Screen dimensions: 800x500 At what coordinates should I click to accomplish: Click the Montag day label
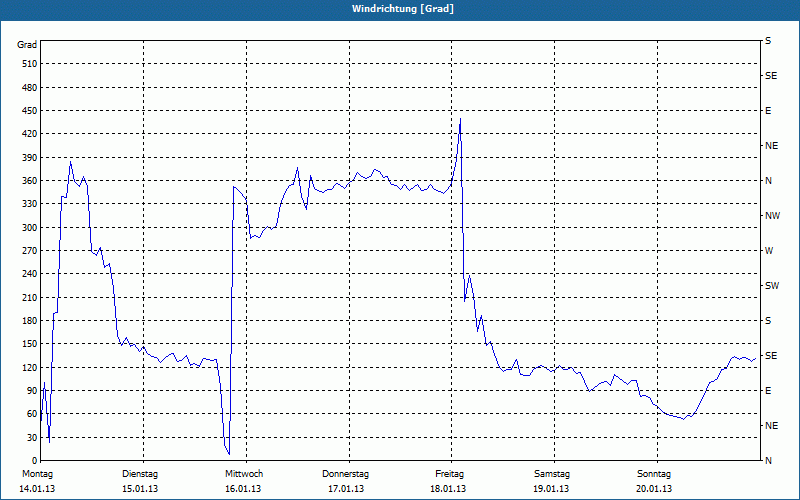pos(37,474)
